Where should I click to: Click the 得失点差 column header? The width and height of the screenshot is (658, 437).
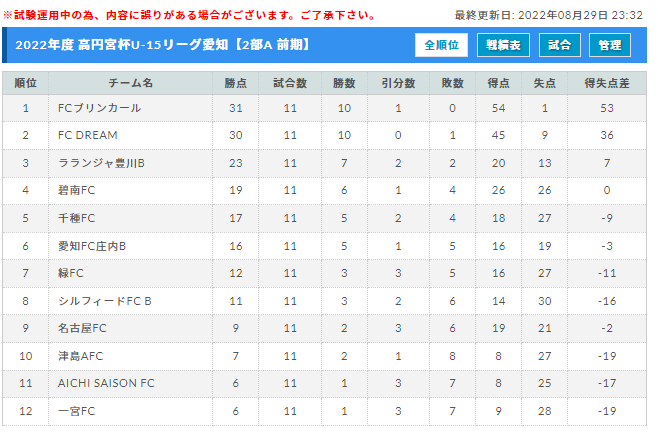point(607,83)
